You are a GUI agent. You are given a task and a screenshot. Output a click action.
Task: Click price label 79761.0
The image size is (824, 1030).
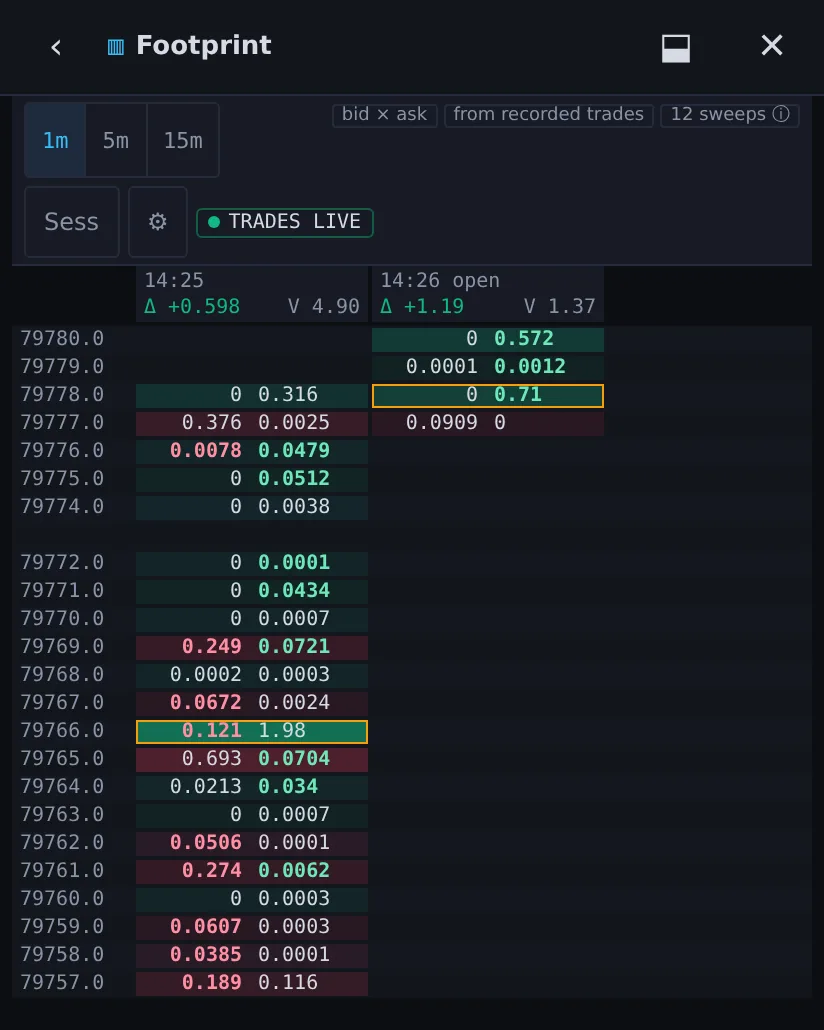pyautogui.click(x=62, y=870)
